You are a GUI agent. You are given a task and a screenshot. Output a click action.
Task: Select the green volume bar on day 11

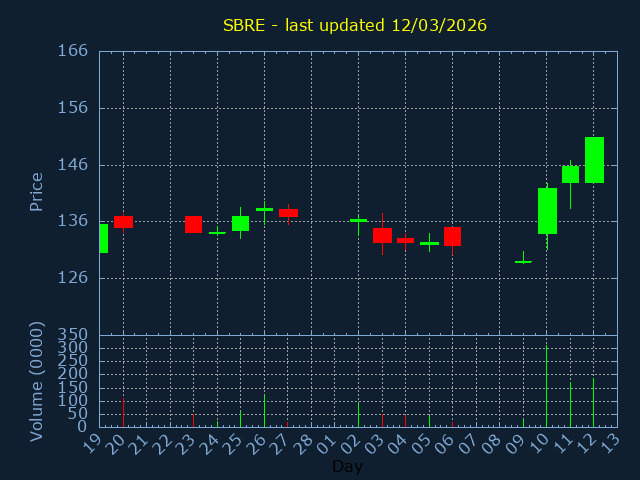point(570,403)
